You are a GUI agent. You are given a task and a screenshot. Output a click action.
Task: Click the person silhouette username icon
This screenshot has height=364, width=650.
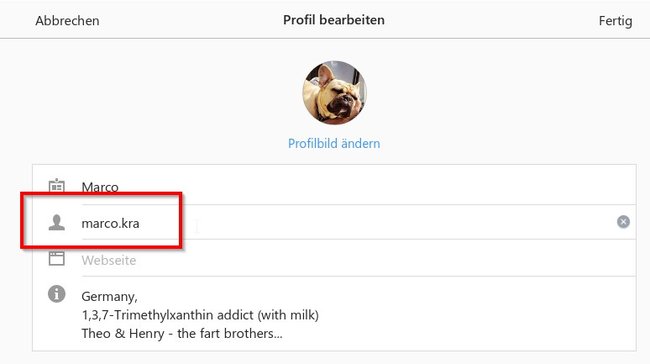(56, 223)
